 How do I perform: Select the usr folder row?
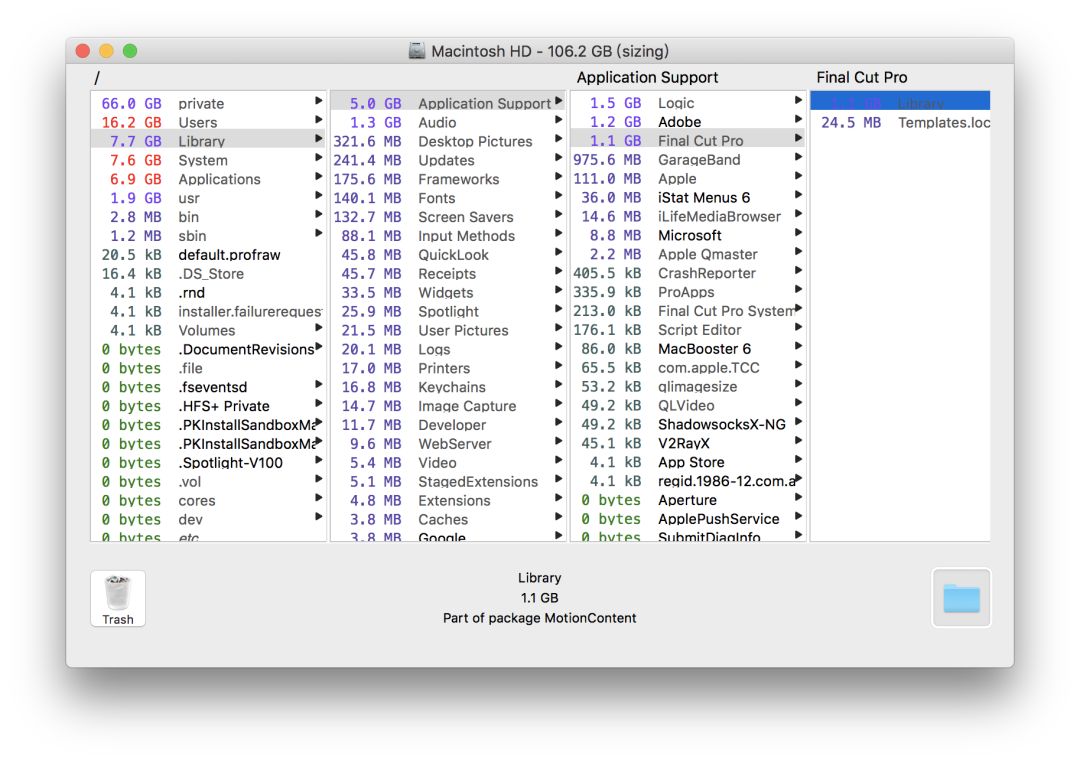pyautogui.click(x=209, y=198)
